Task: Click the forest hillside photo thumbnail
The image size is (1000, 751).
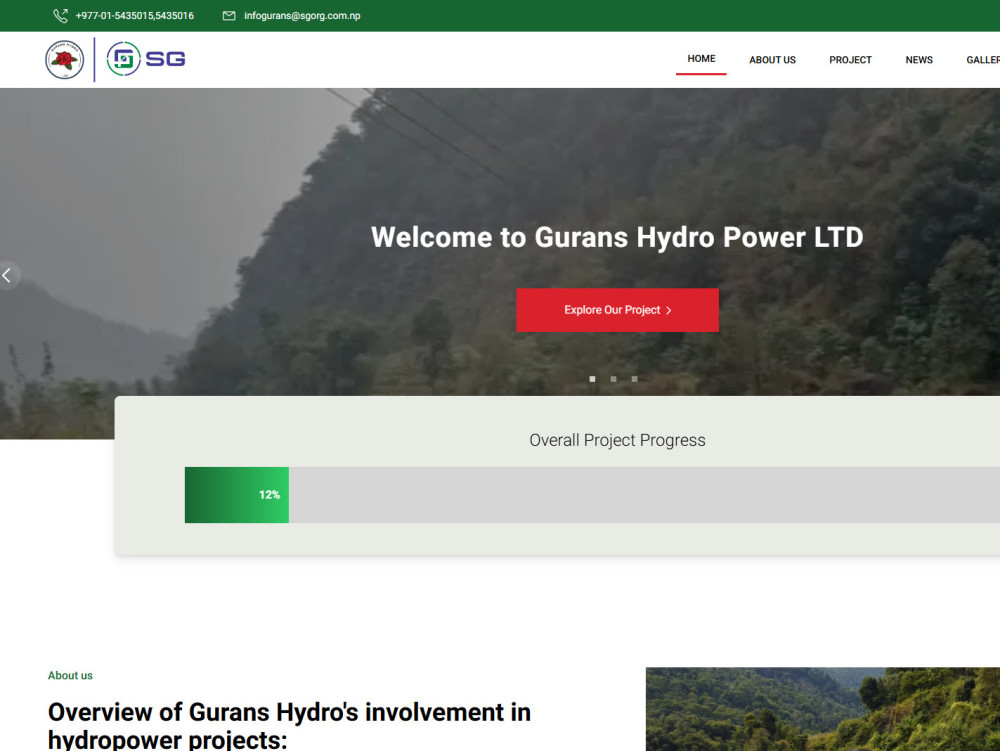Action: coord(823,709)
